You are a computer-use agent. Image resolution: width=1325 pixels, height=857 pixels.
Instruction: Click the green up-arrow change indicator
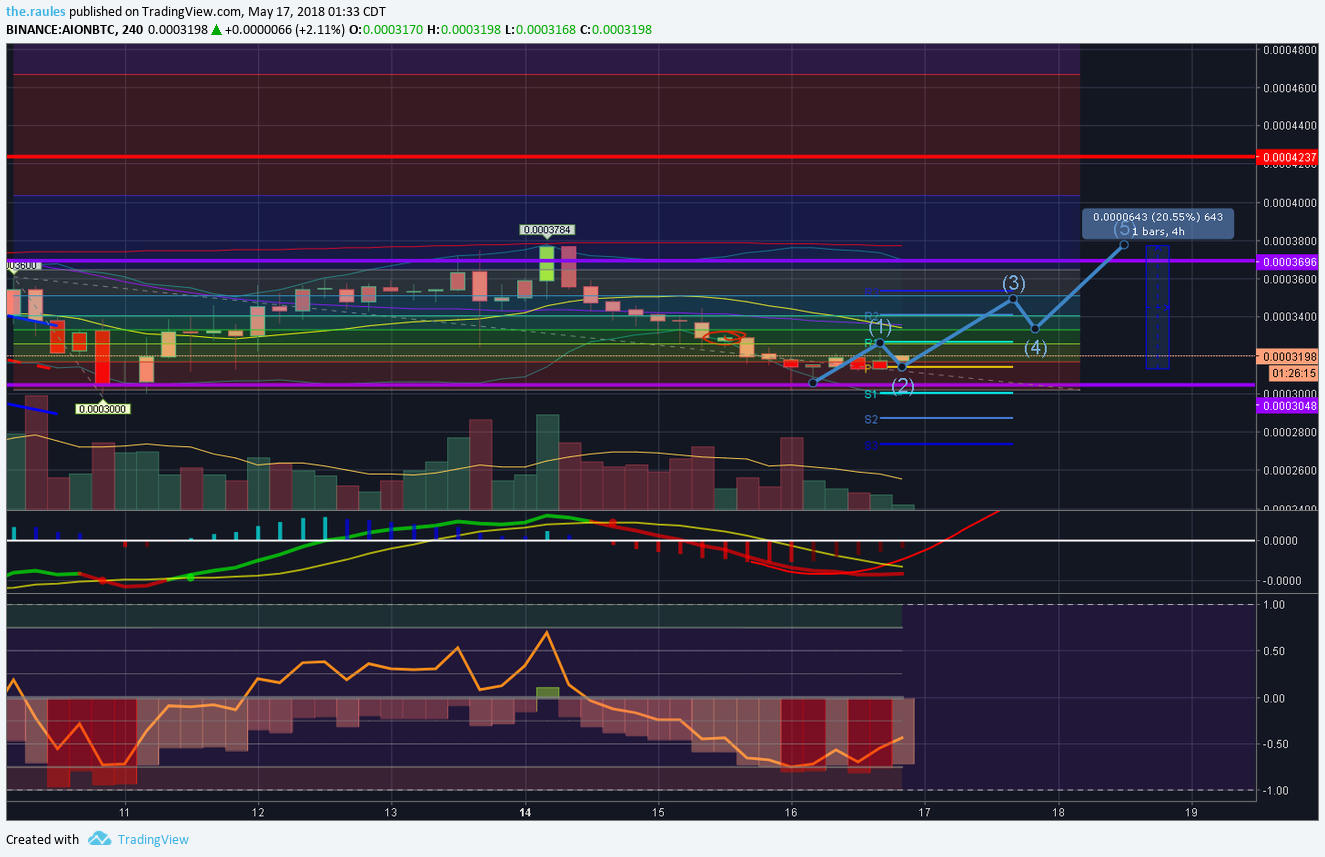(215, 30)
